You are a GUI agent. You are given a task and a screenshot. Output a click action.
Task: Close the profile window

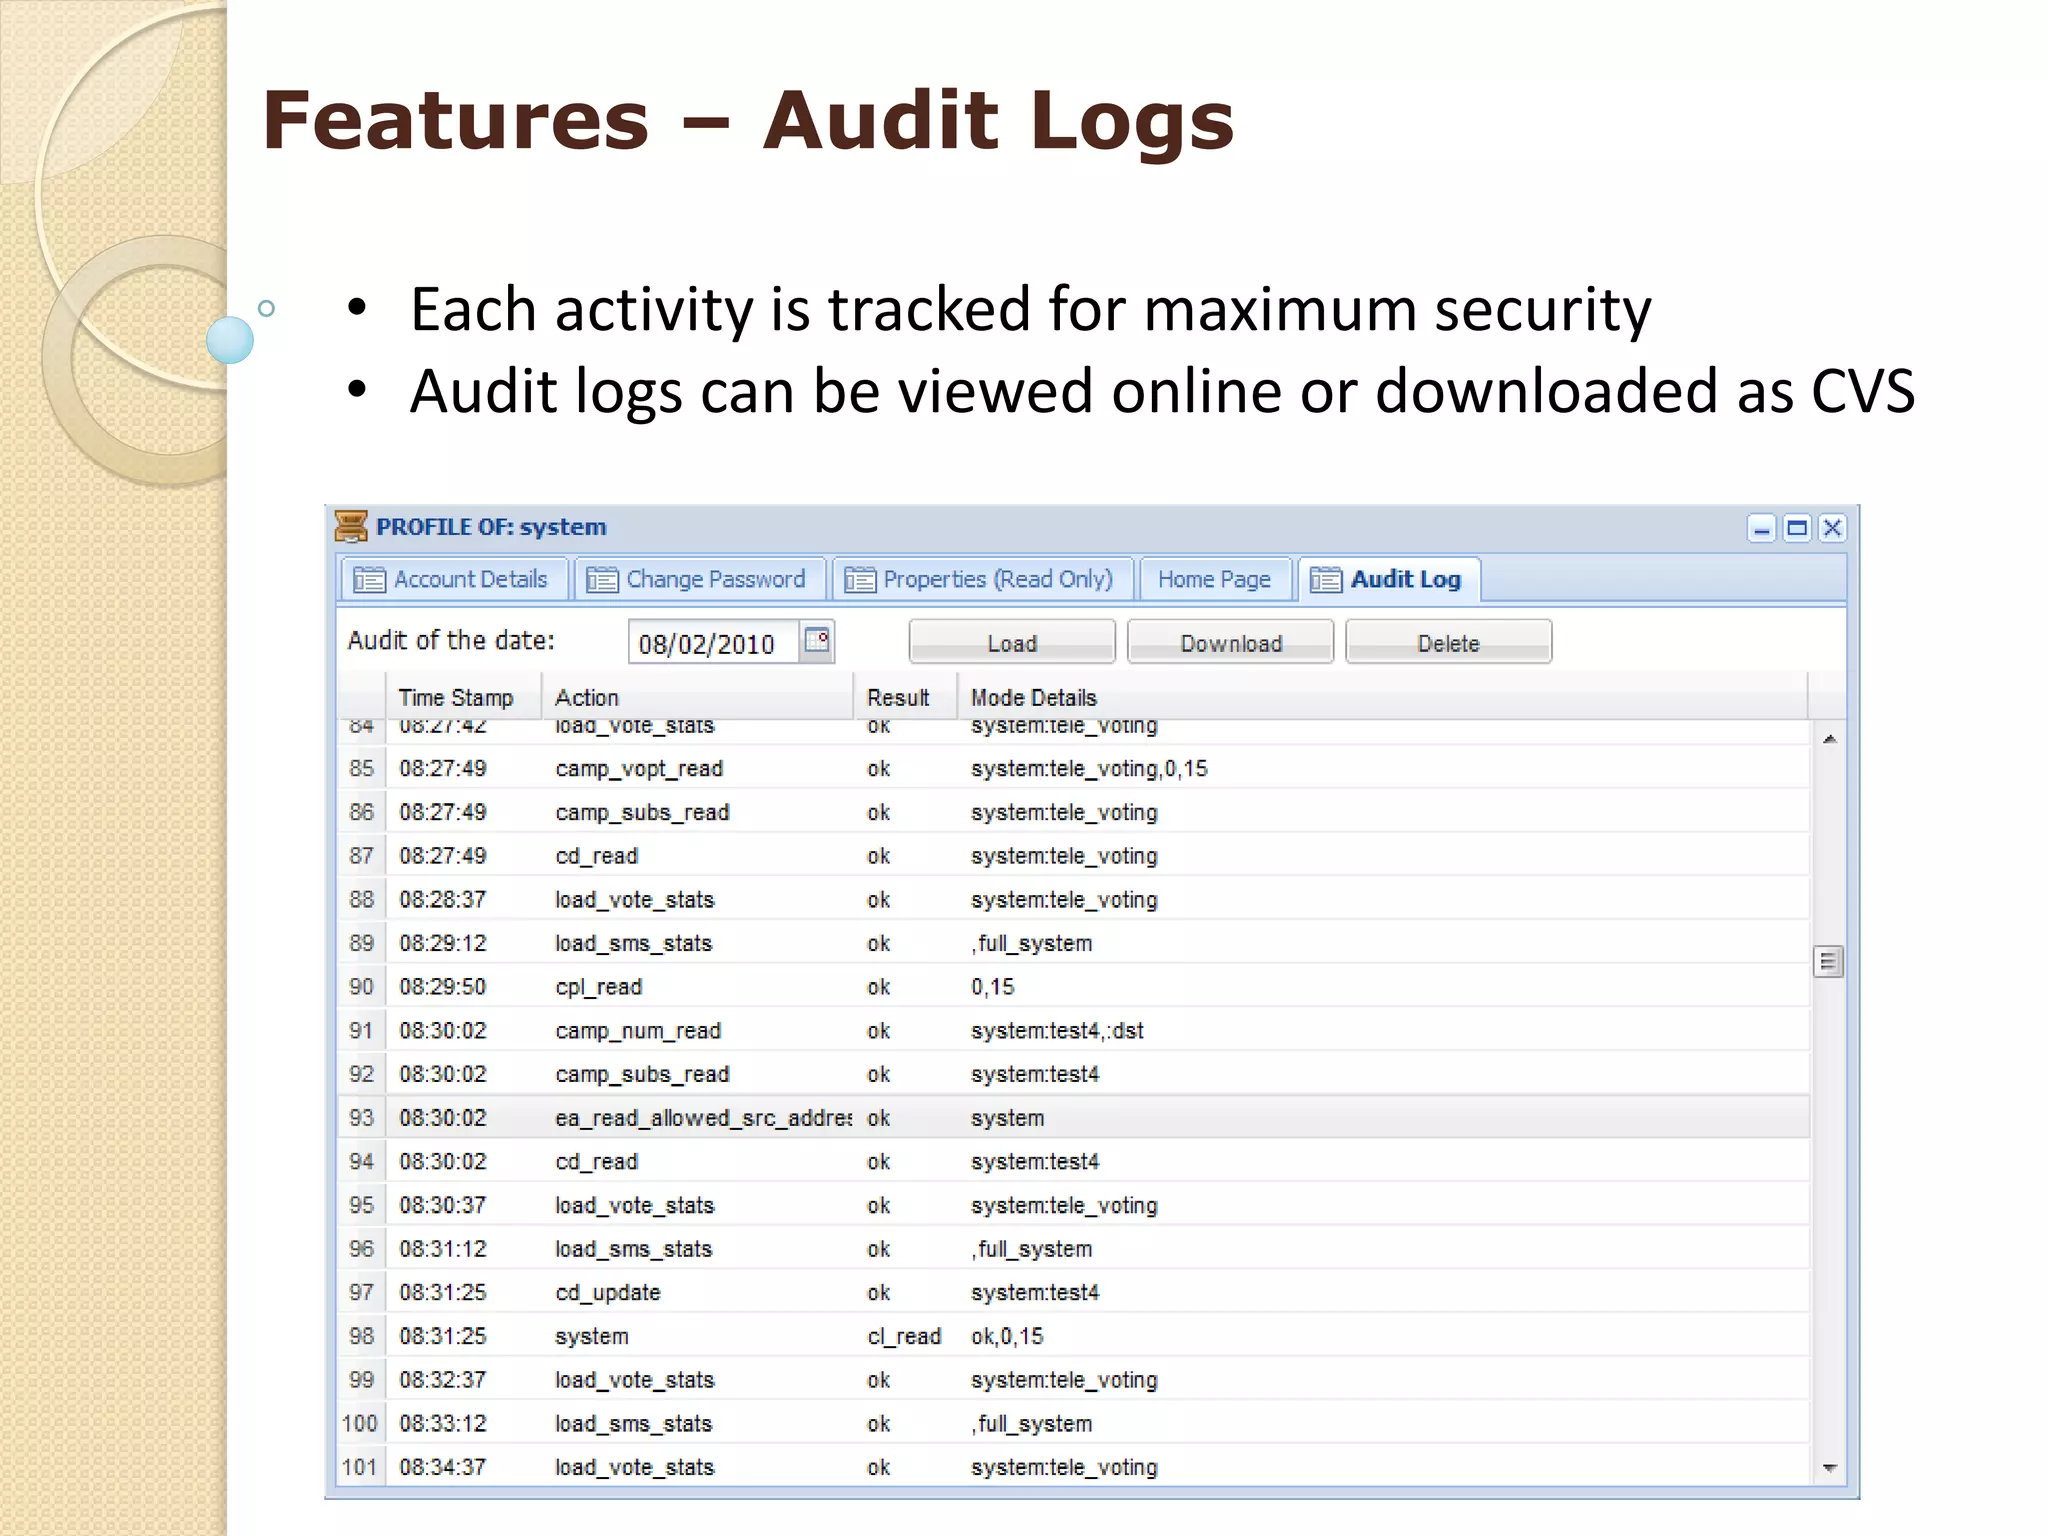point(1832,528)
